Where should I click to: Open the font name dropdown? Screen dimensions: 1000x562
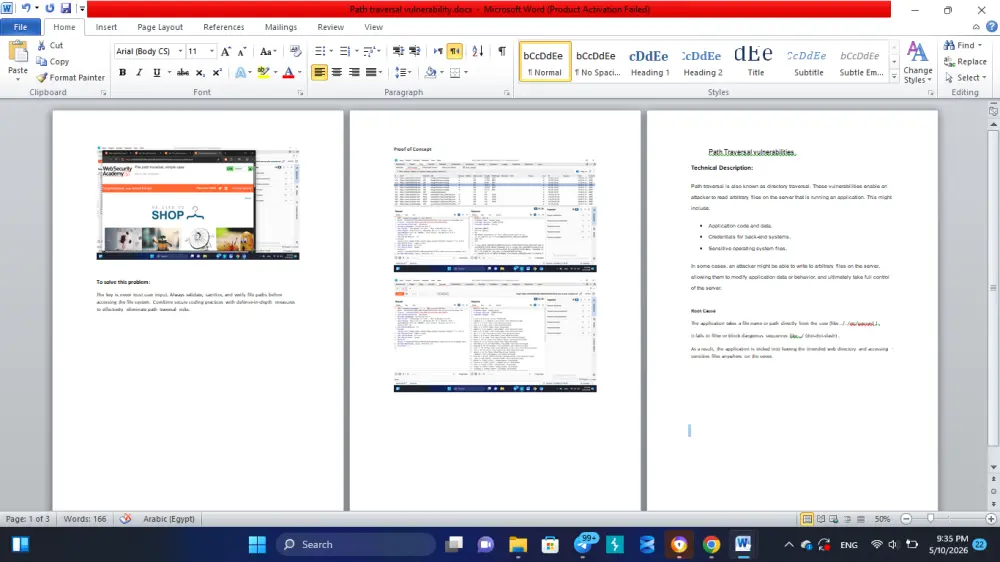180,51
